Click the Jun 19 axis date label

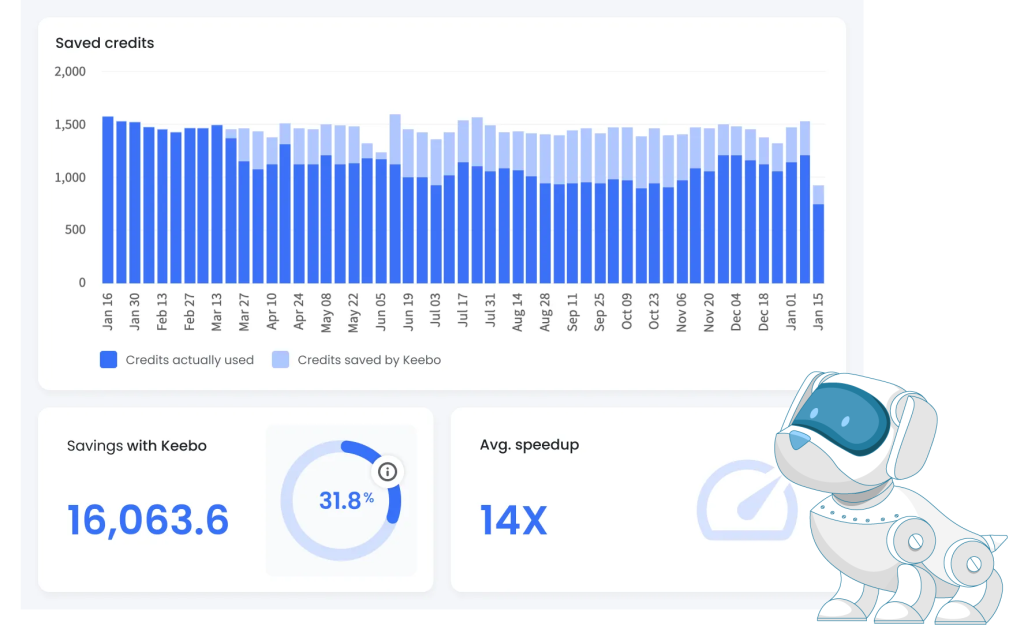(408, 312)
